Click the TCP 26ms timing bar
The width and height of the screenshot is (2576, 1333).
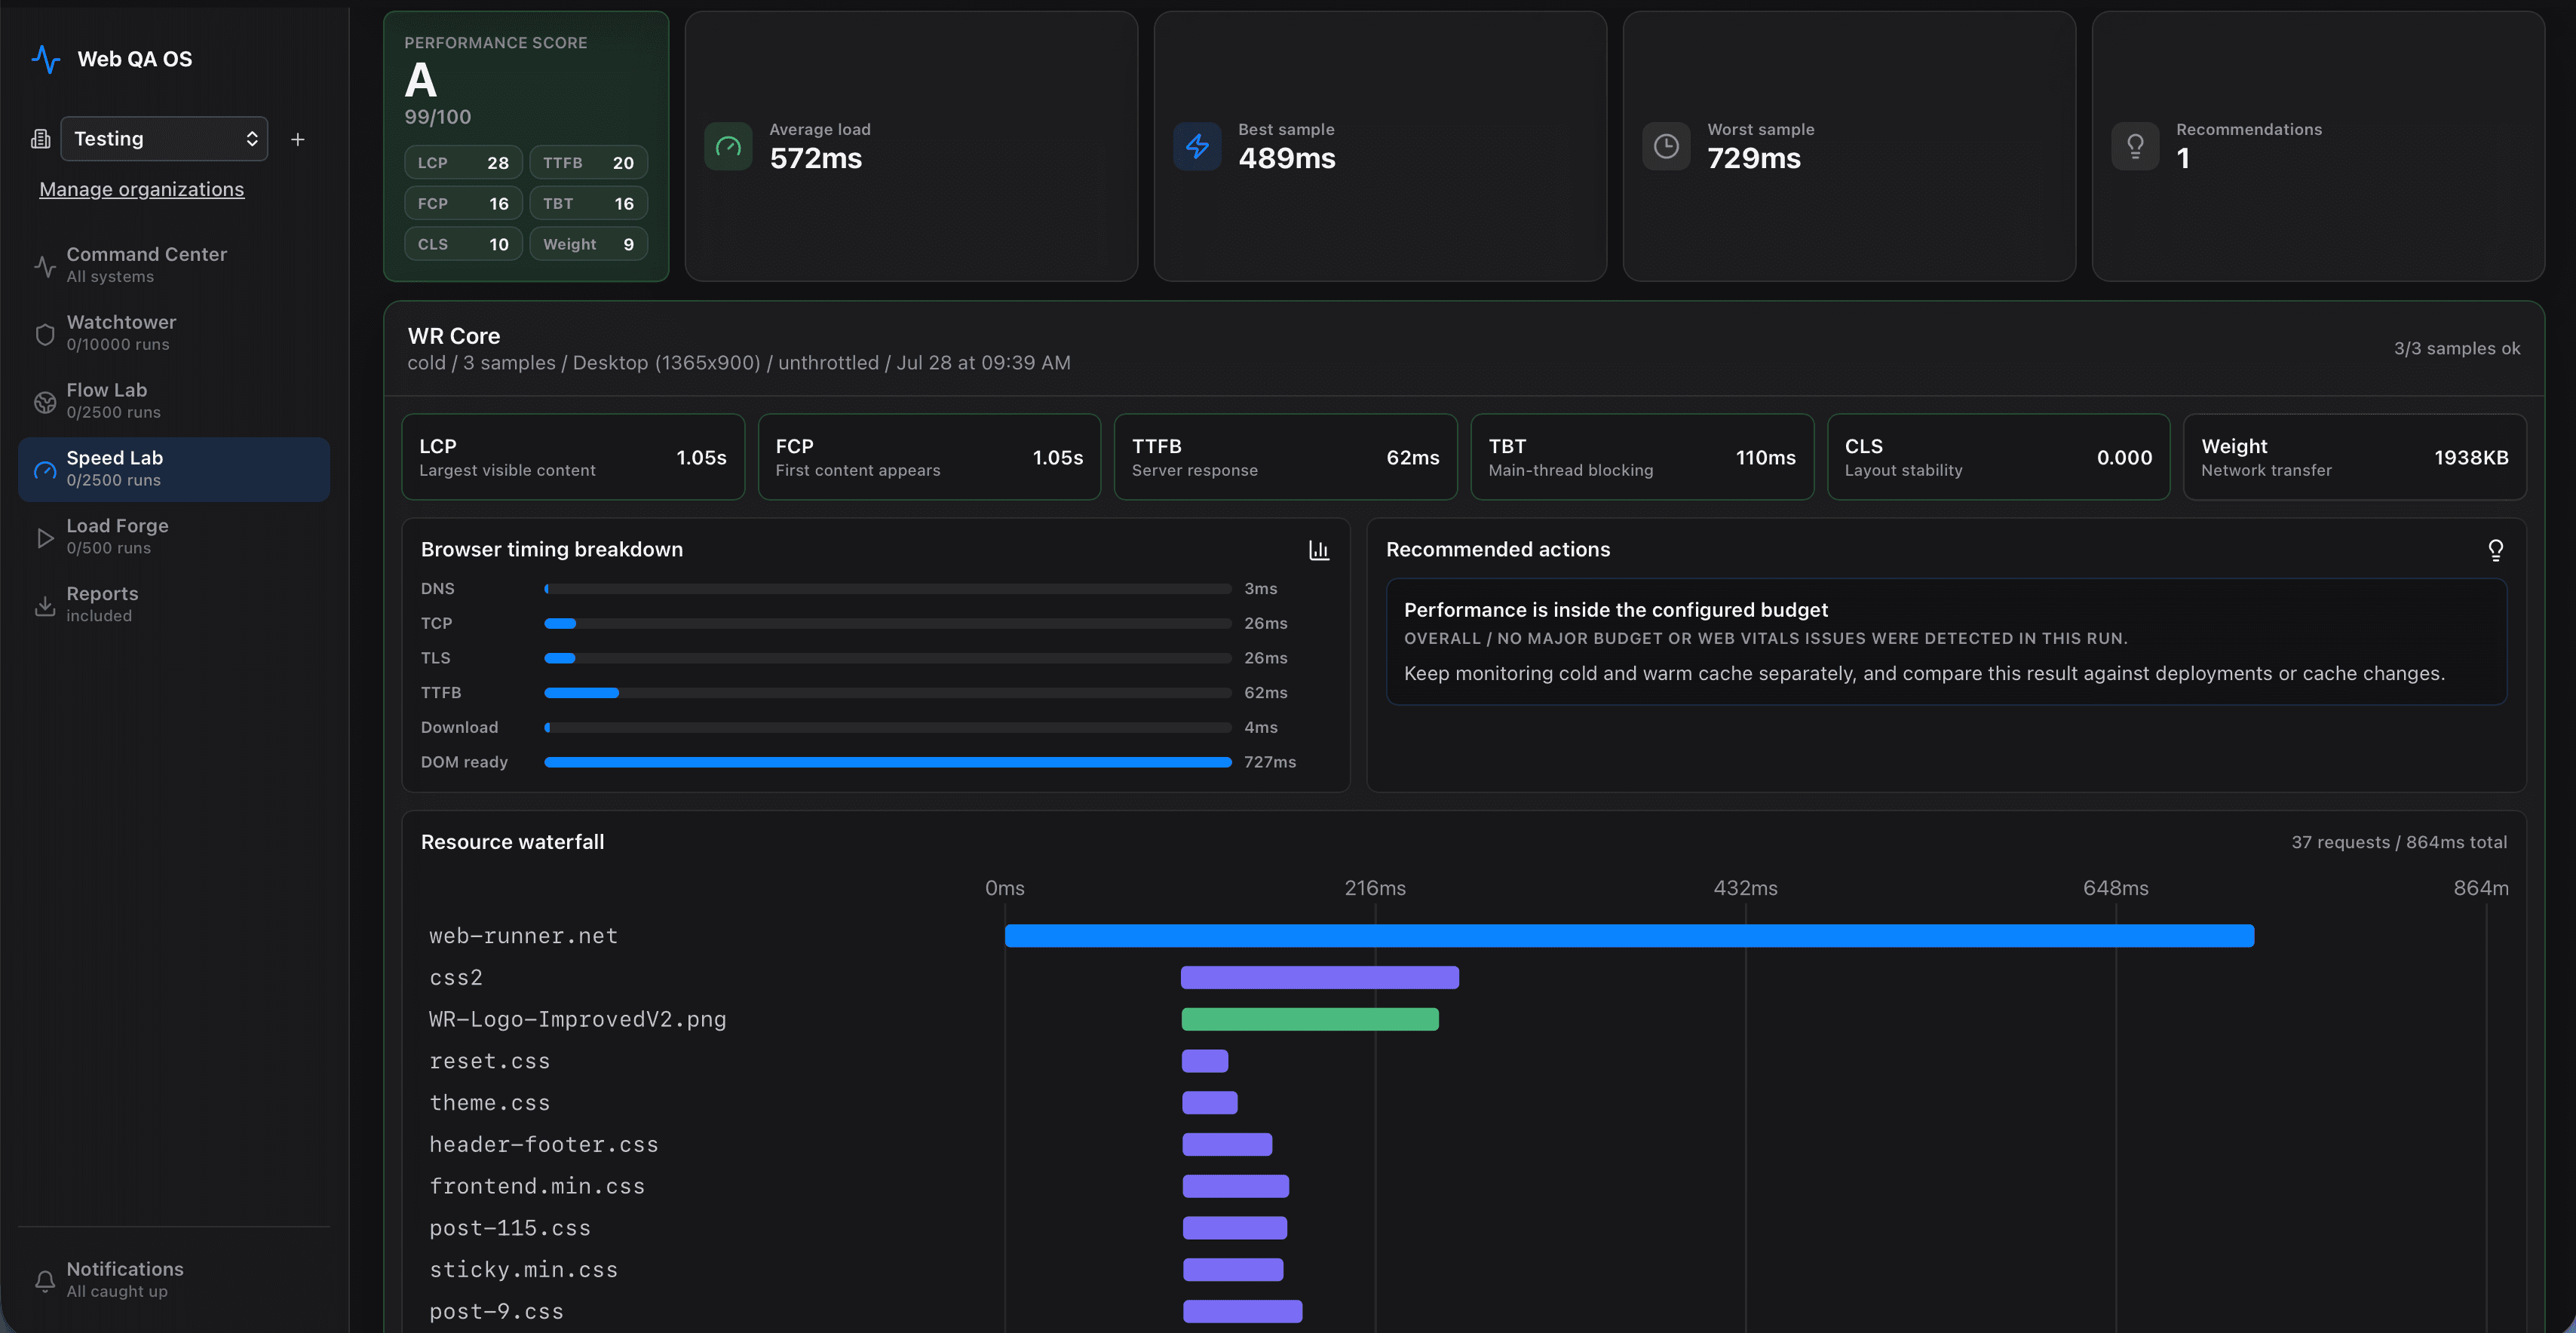click(x=888, y=624)
